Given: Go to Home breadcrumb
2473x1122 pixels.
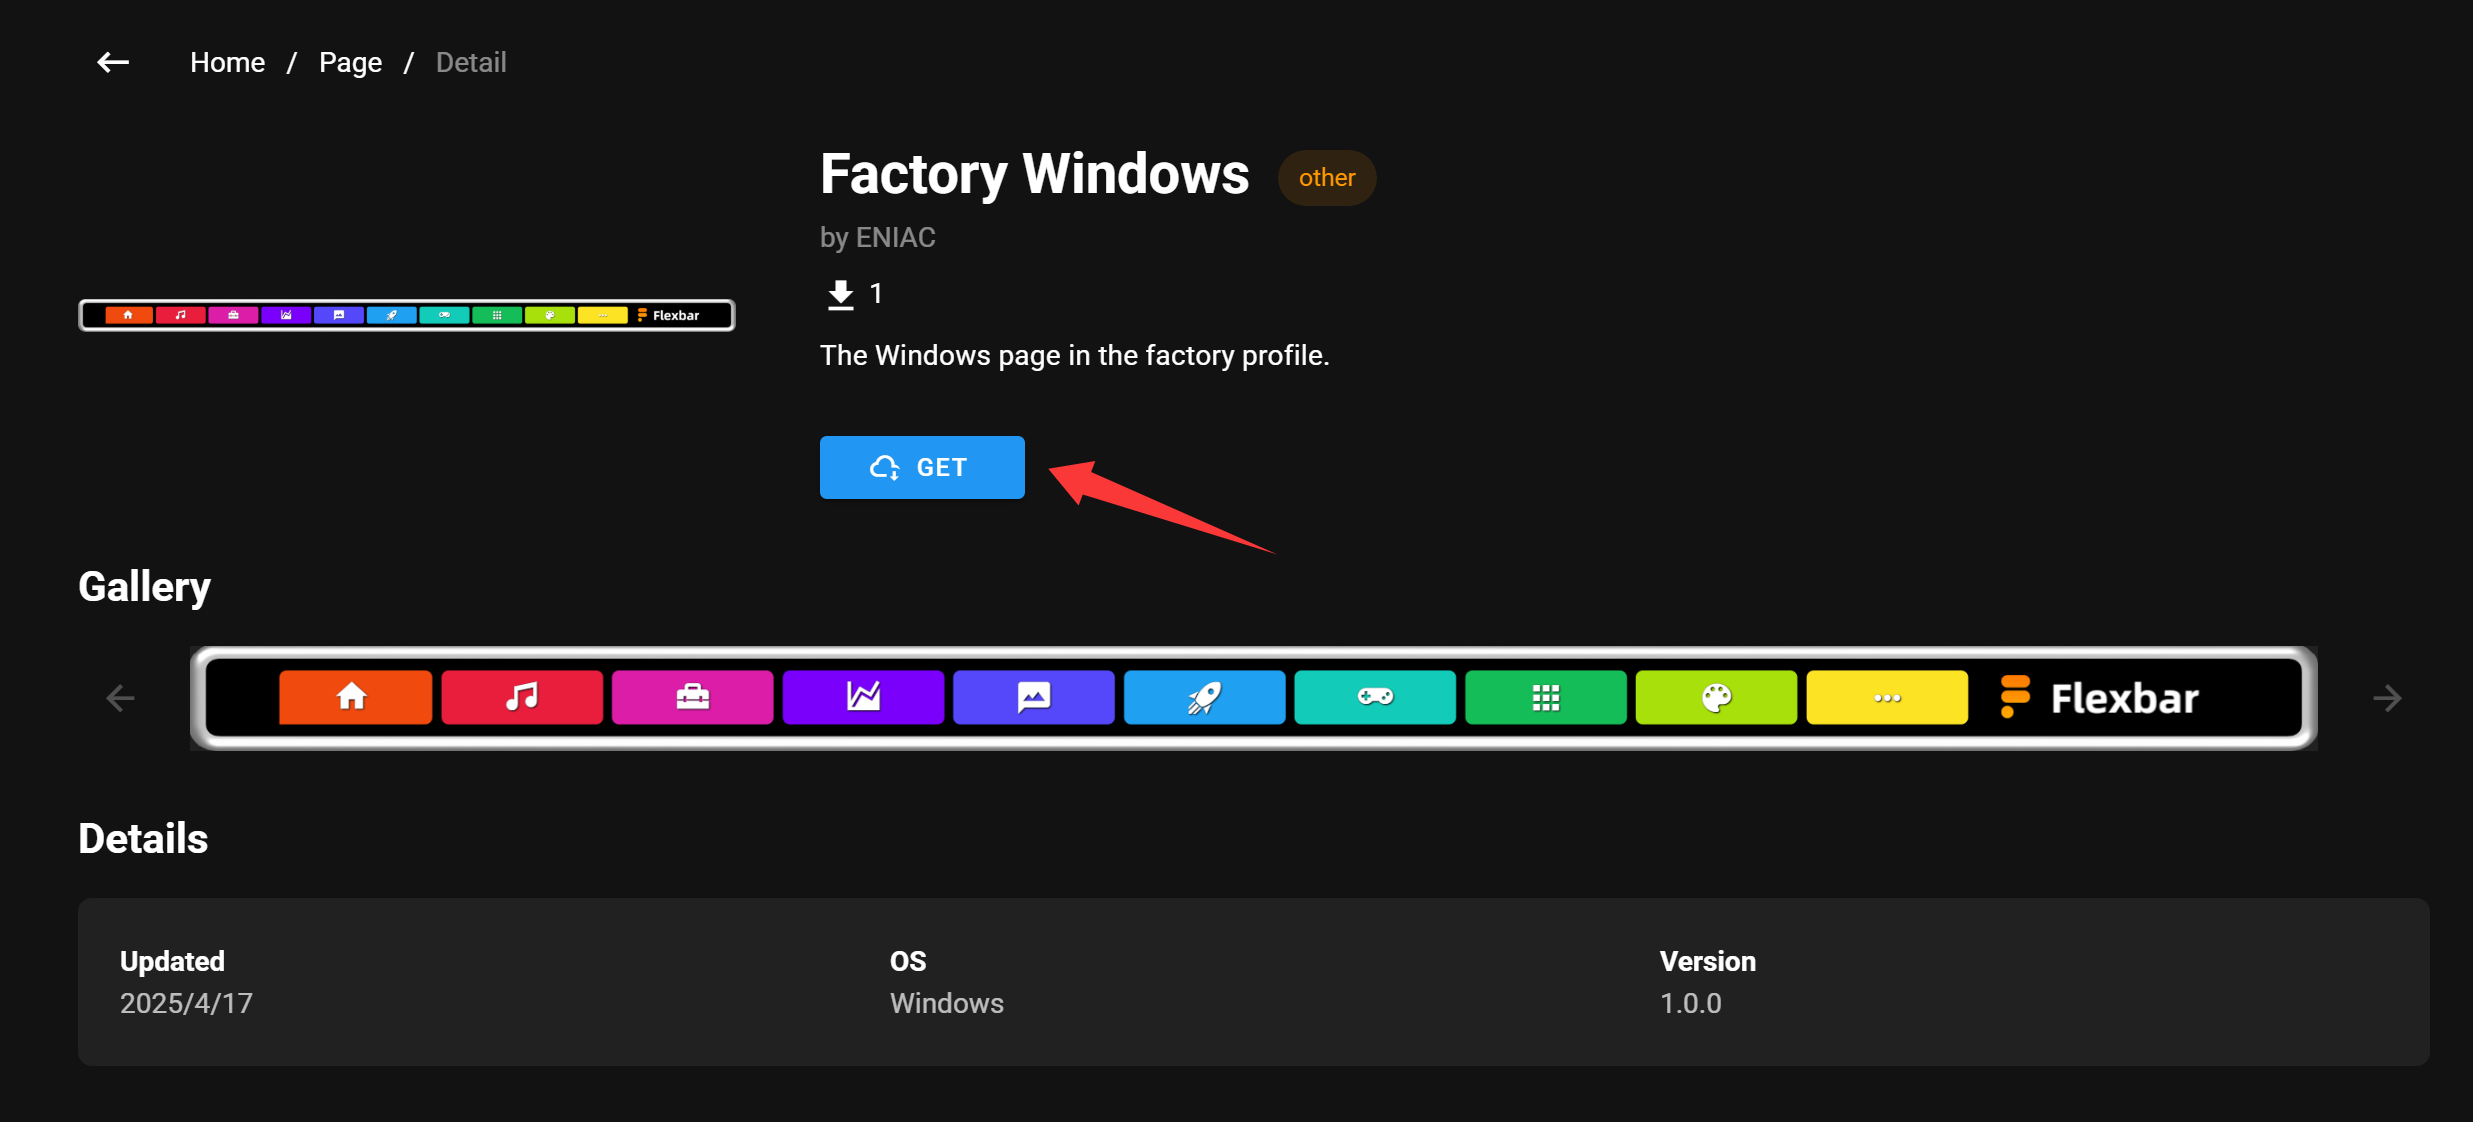Looking at the screenshot, I should [x=227, y=62].
